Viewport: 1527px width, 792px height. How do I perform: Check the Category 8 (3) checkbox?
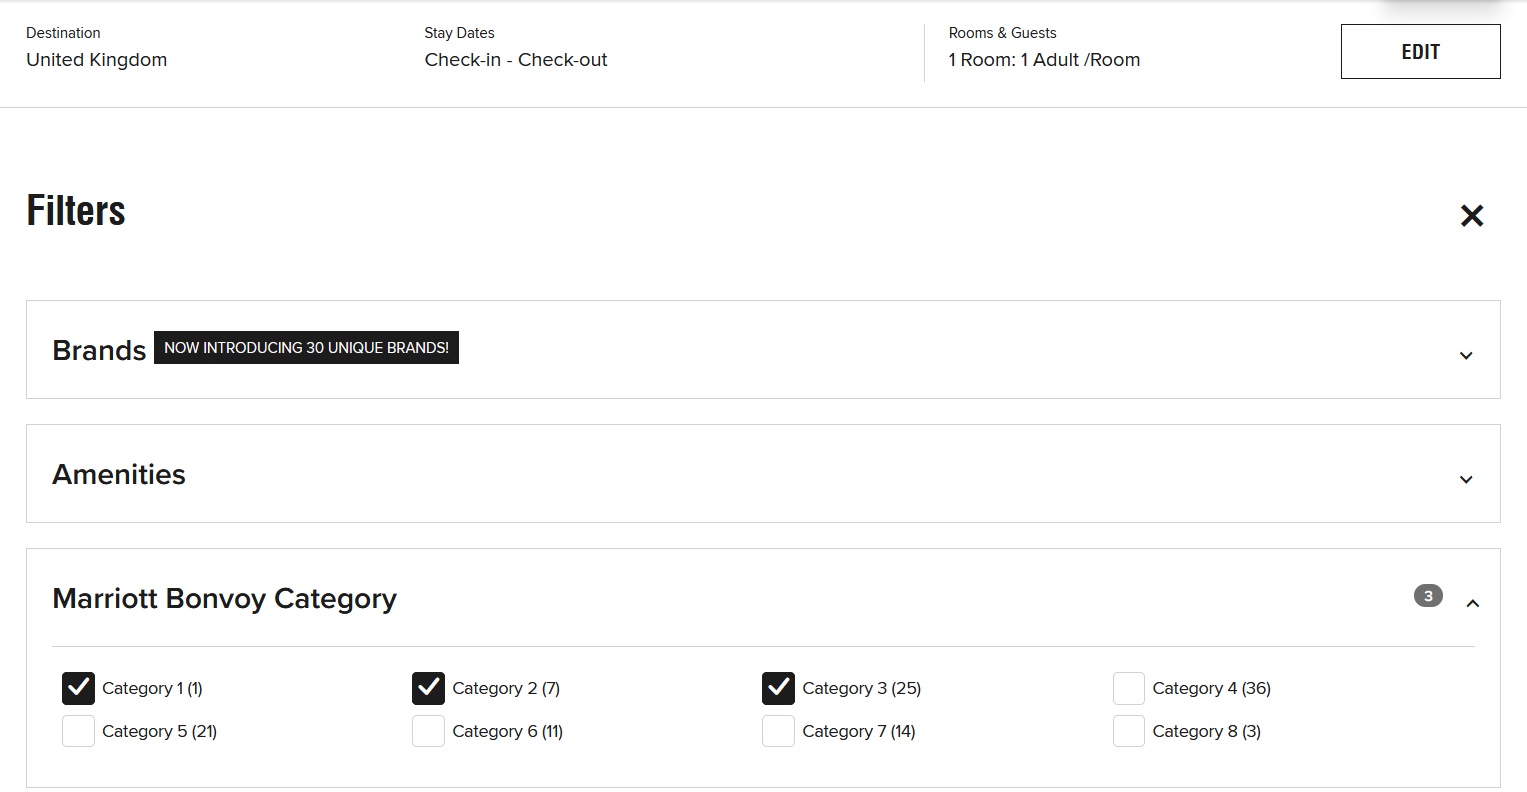[1129, 731]
